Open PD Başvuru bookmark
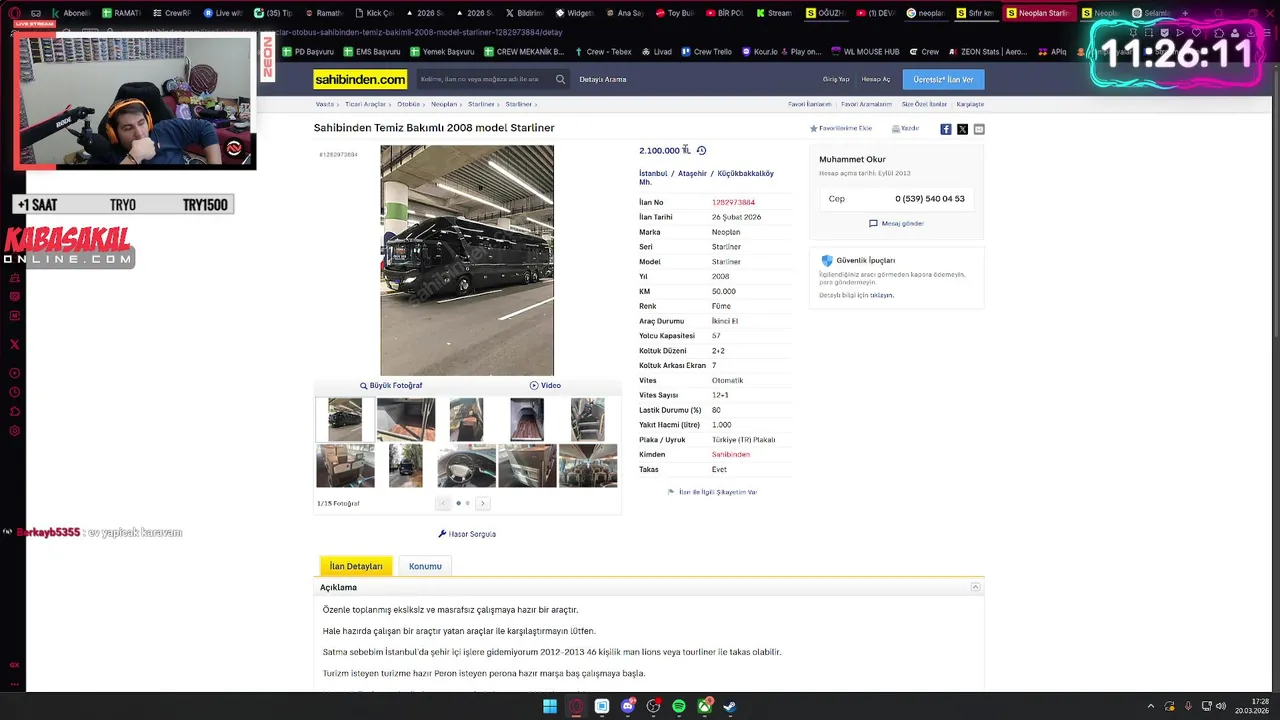1280x720 pixels. 307,51
